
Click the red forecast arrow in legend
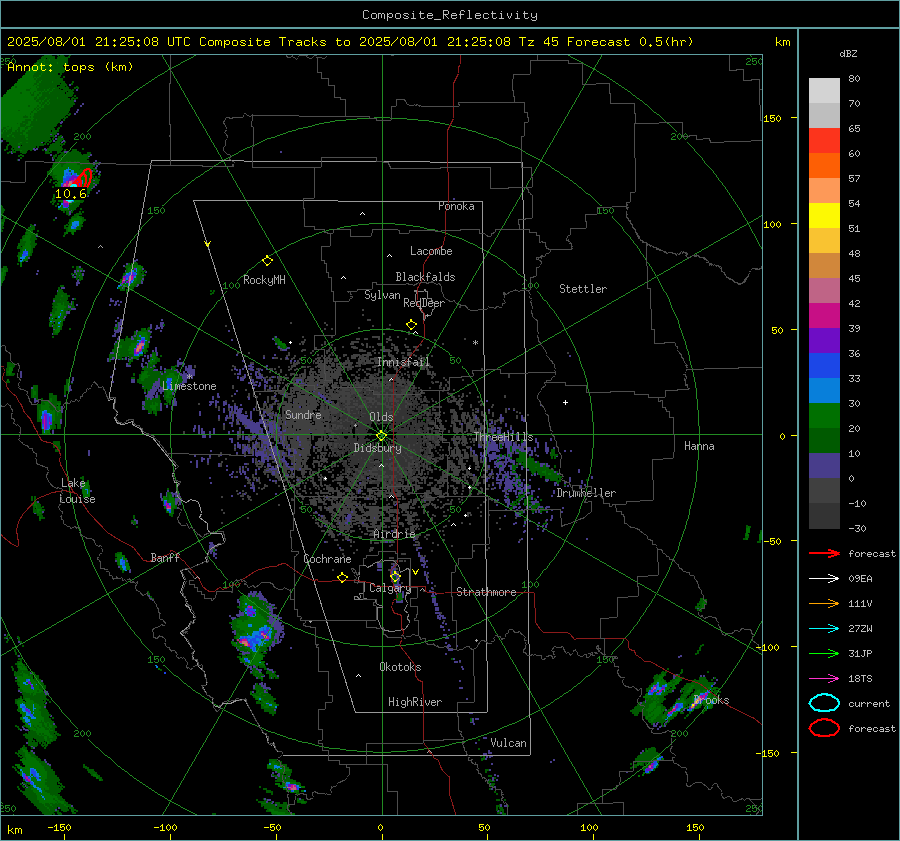pos(824,553)
